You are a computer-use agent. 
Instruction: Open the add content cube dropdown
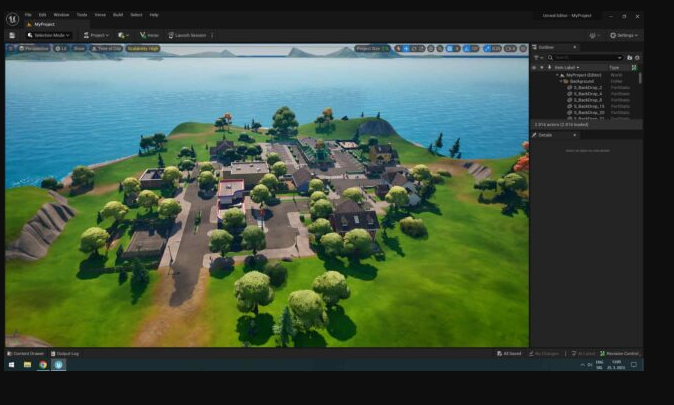click(x=123, y=35)
